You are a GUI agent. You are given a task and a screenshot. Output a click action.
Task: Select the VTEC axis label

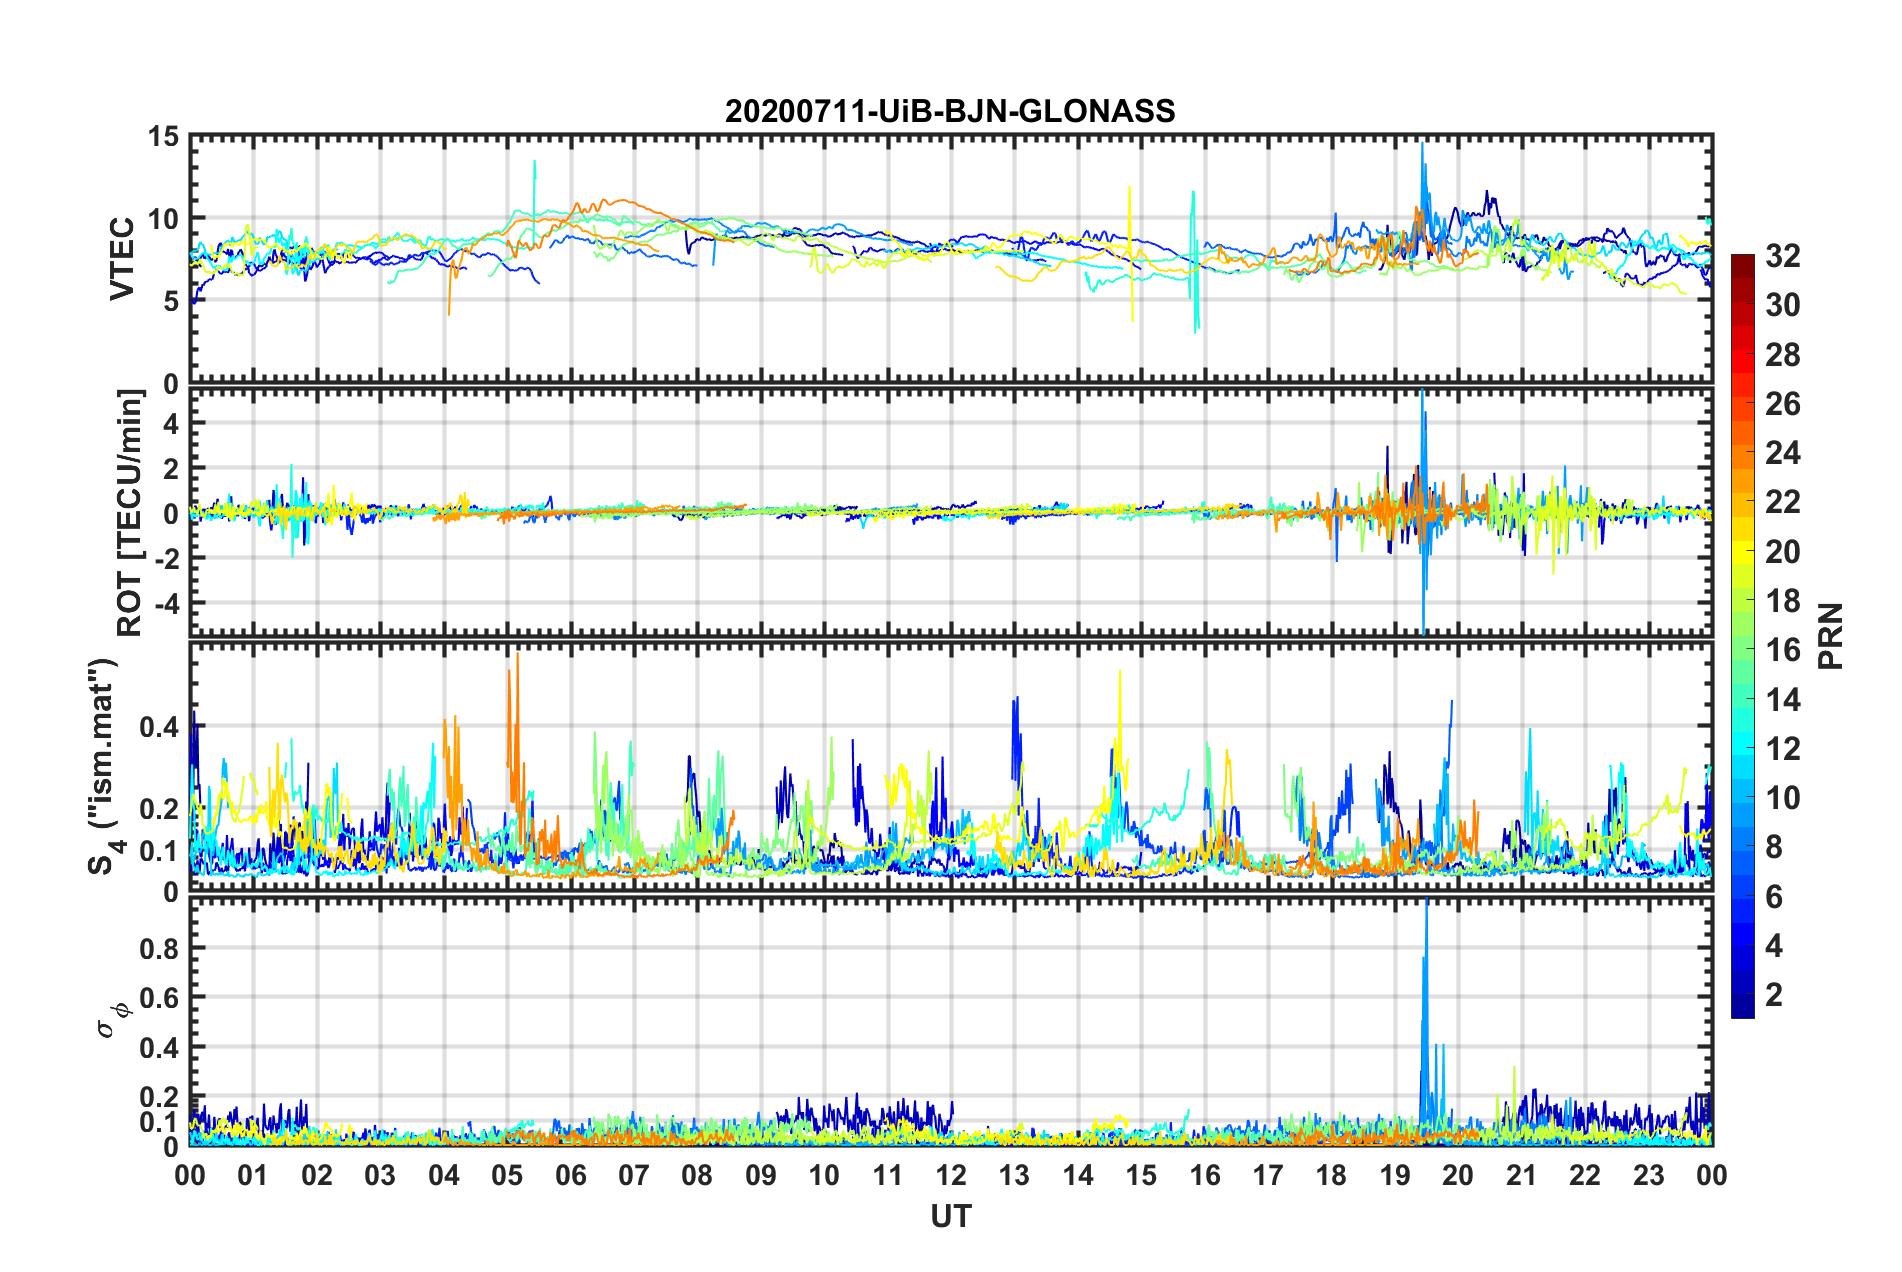pyautogui.click(x=122, y=259)
